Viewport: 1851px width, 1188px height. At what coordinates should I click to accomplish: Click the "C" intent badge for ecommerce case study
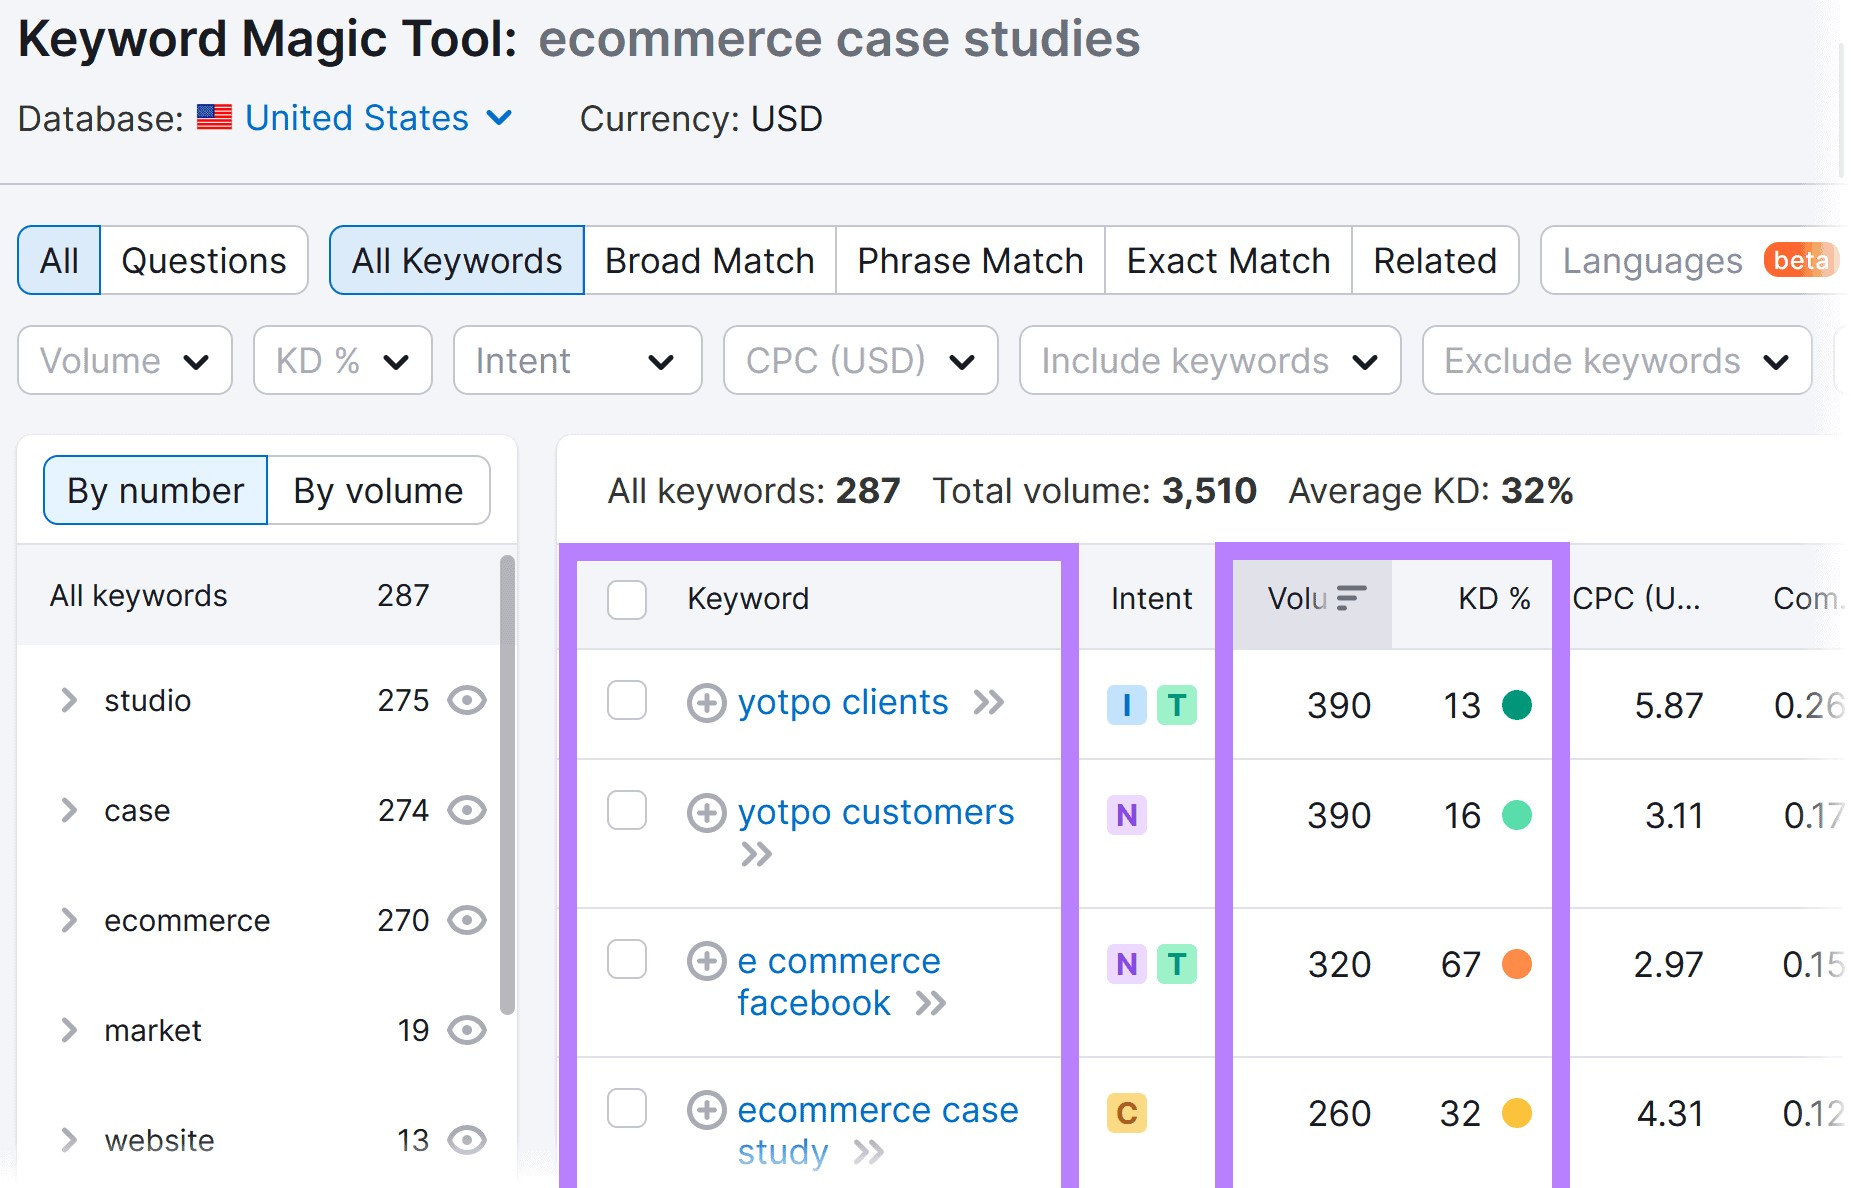pyautogui.click(x=1126, y=1111)
